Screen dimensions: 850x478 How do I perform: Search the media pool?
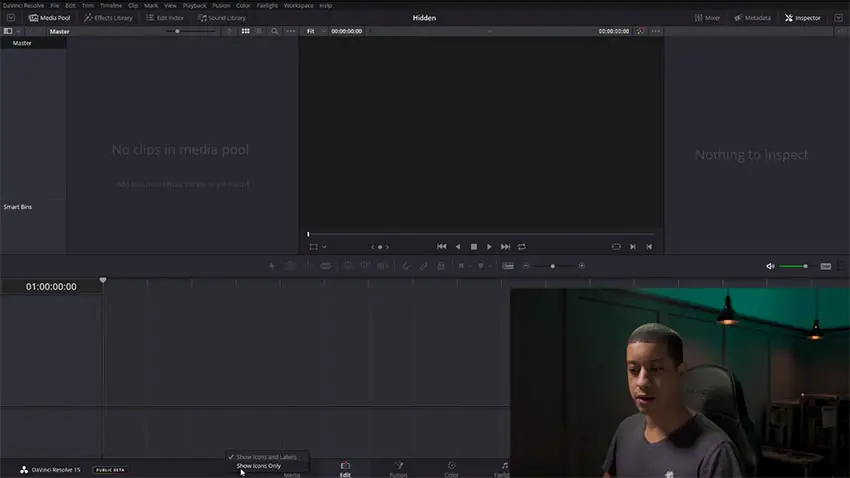tap(275, 31)
